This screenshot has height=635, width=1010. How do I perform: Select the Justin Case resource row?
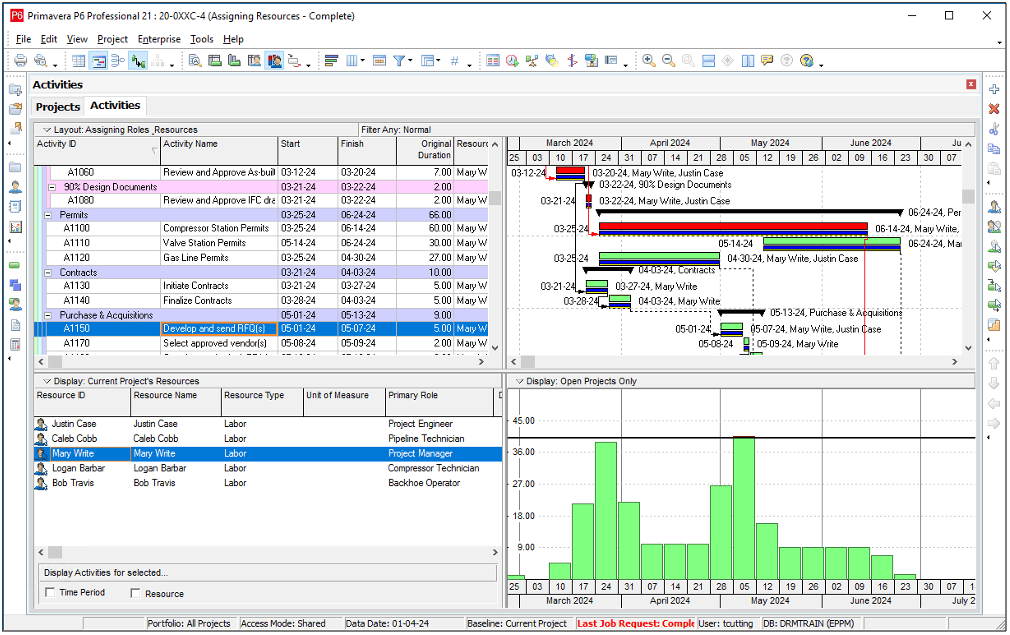pyautogui.click(x=267, y=424)
